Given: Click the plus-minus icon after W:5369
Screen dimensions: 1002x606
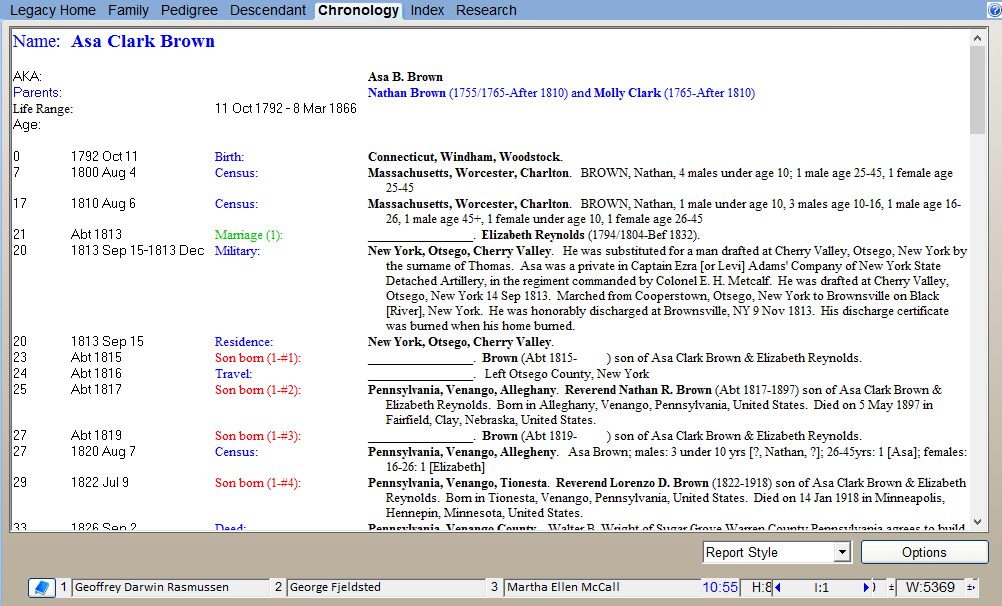Looking at the screenshot, I should 971,587.
